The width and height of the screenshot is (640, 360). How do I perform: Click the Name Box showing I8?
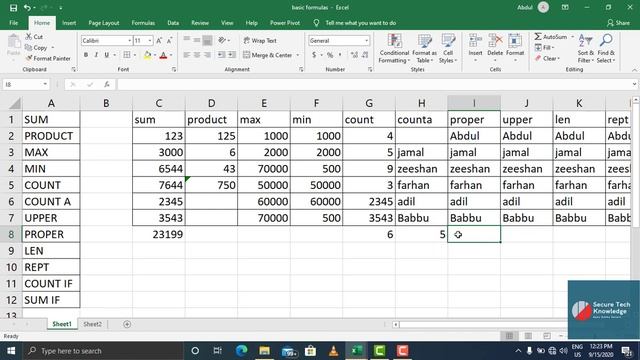pyautogui.click(x=25, y=84)
